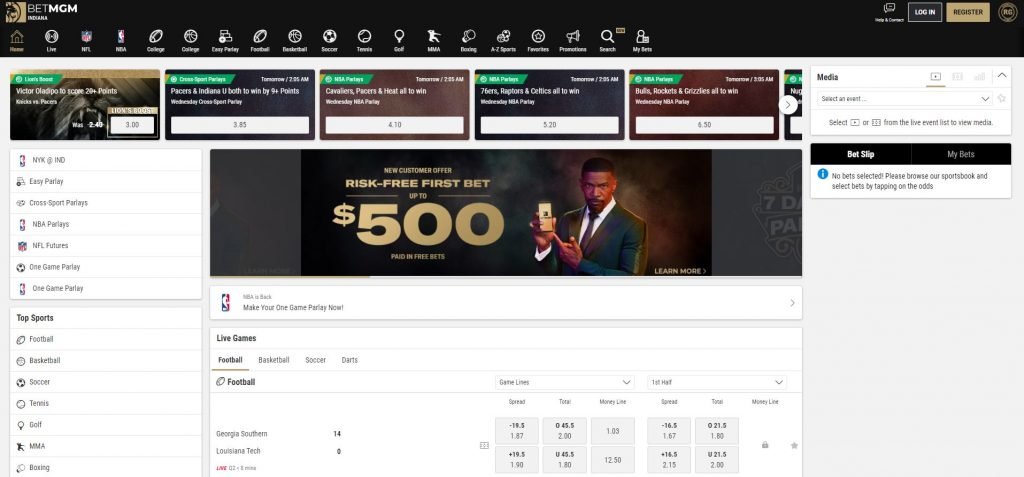This screenshot has height=477, width=1024.
Task: Select the Darts tab in Live Games
Action: pyautogui.click(x=349, y=360)
